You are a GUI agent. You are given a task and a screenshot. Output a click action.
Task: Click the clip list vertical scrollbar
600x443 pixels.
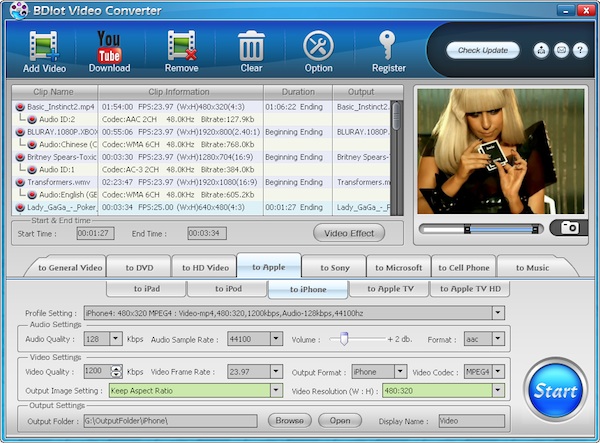(x=397, y=158)
